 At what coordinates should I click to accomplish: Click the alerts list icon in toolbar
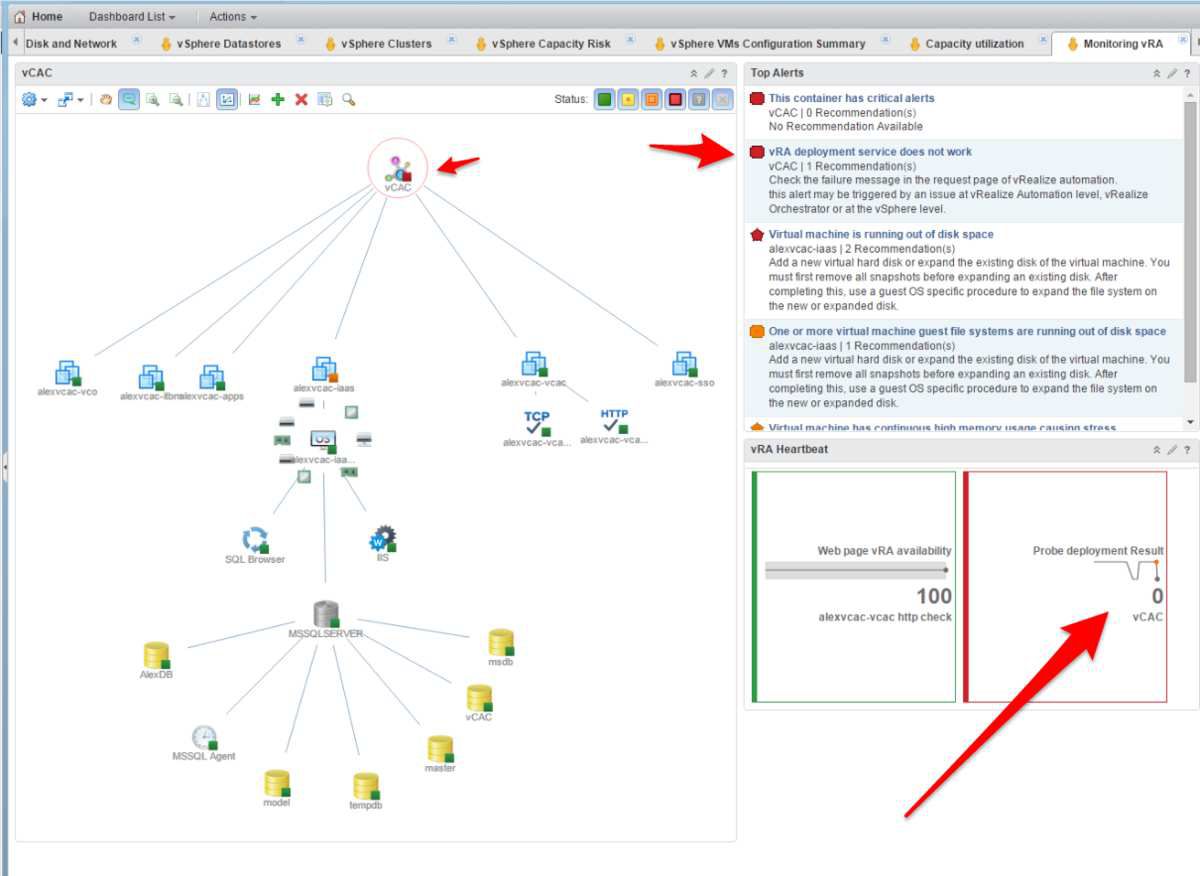click(x=325, y=99)
